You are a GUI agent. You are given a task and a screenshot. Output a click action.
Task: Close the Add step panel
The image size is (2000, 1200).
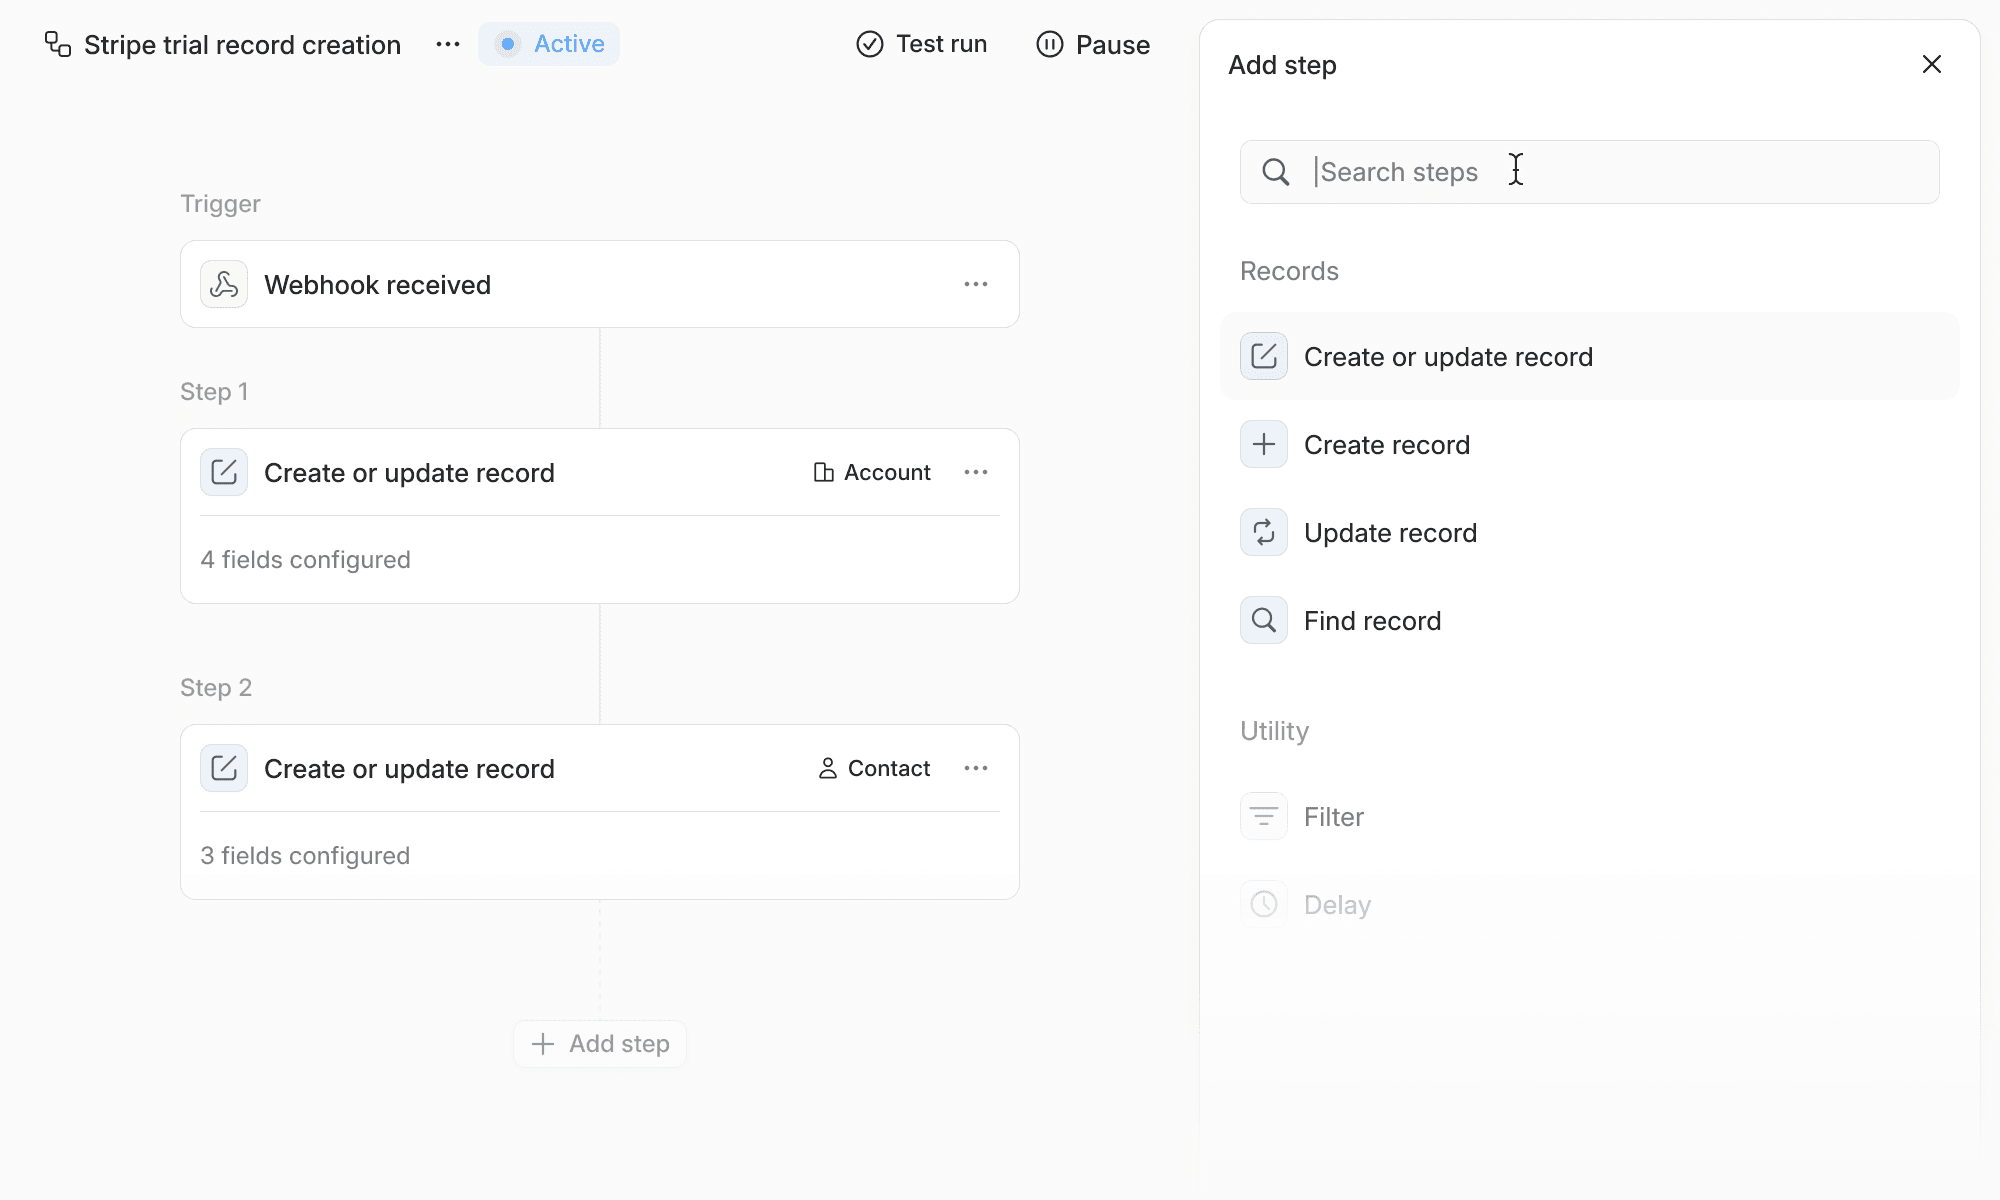(1931, 65)
